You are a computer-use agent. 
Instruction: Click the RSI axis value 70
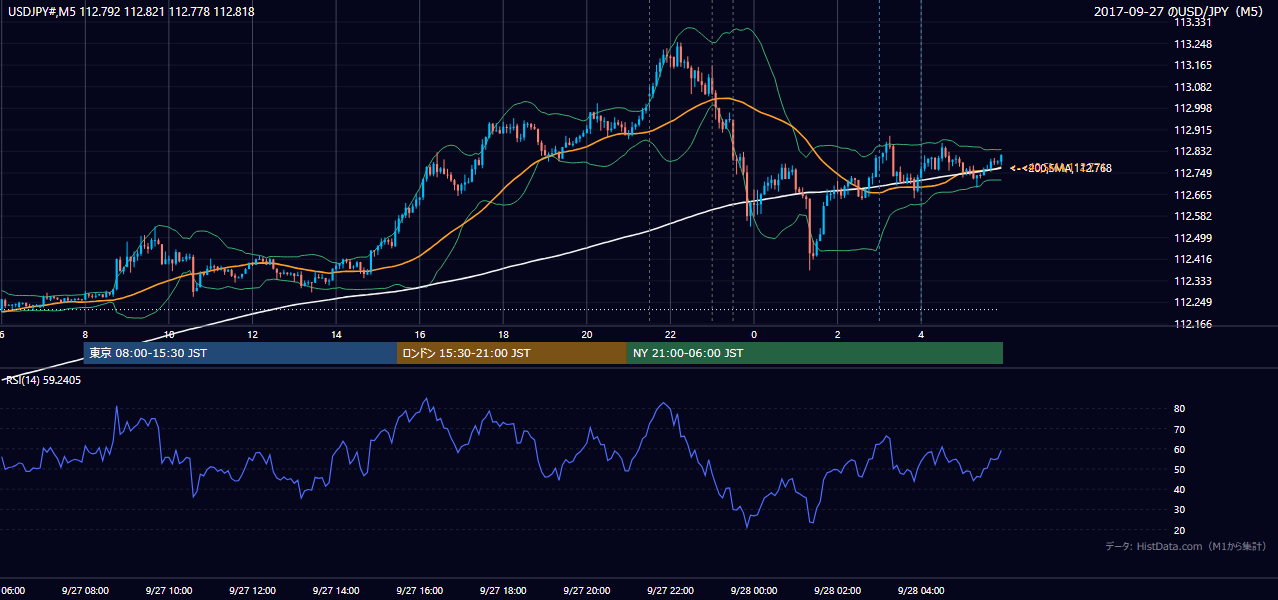coord(1179,429)
